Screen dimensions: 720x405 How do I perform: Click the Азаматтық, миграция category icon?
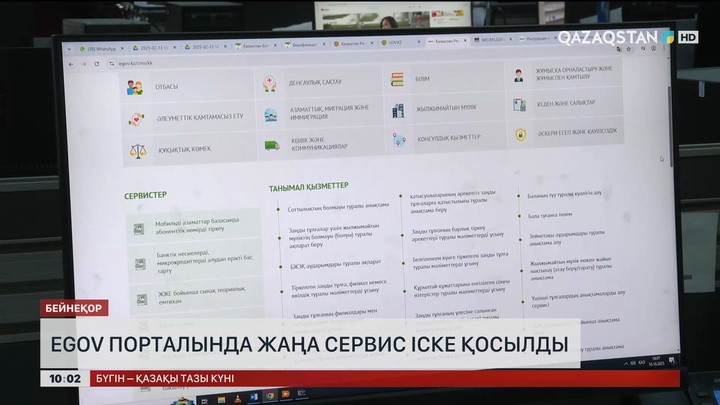pos(270,114)
